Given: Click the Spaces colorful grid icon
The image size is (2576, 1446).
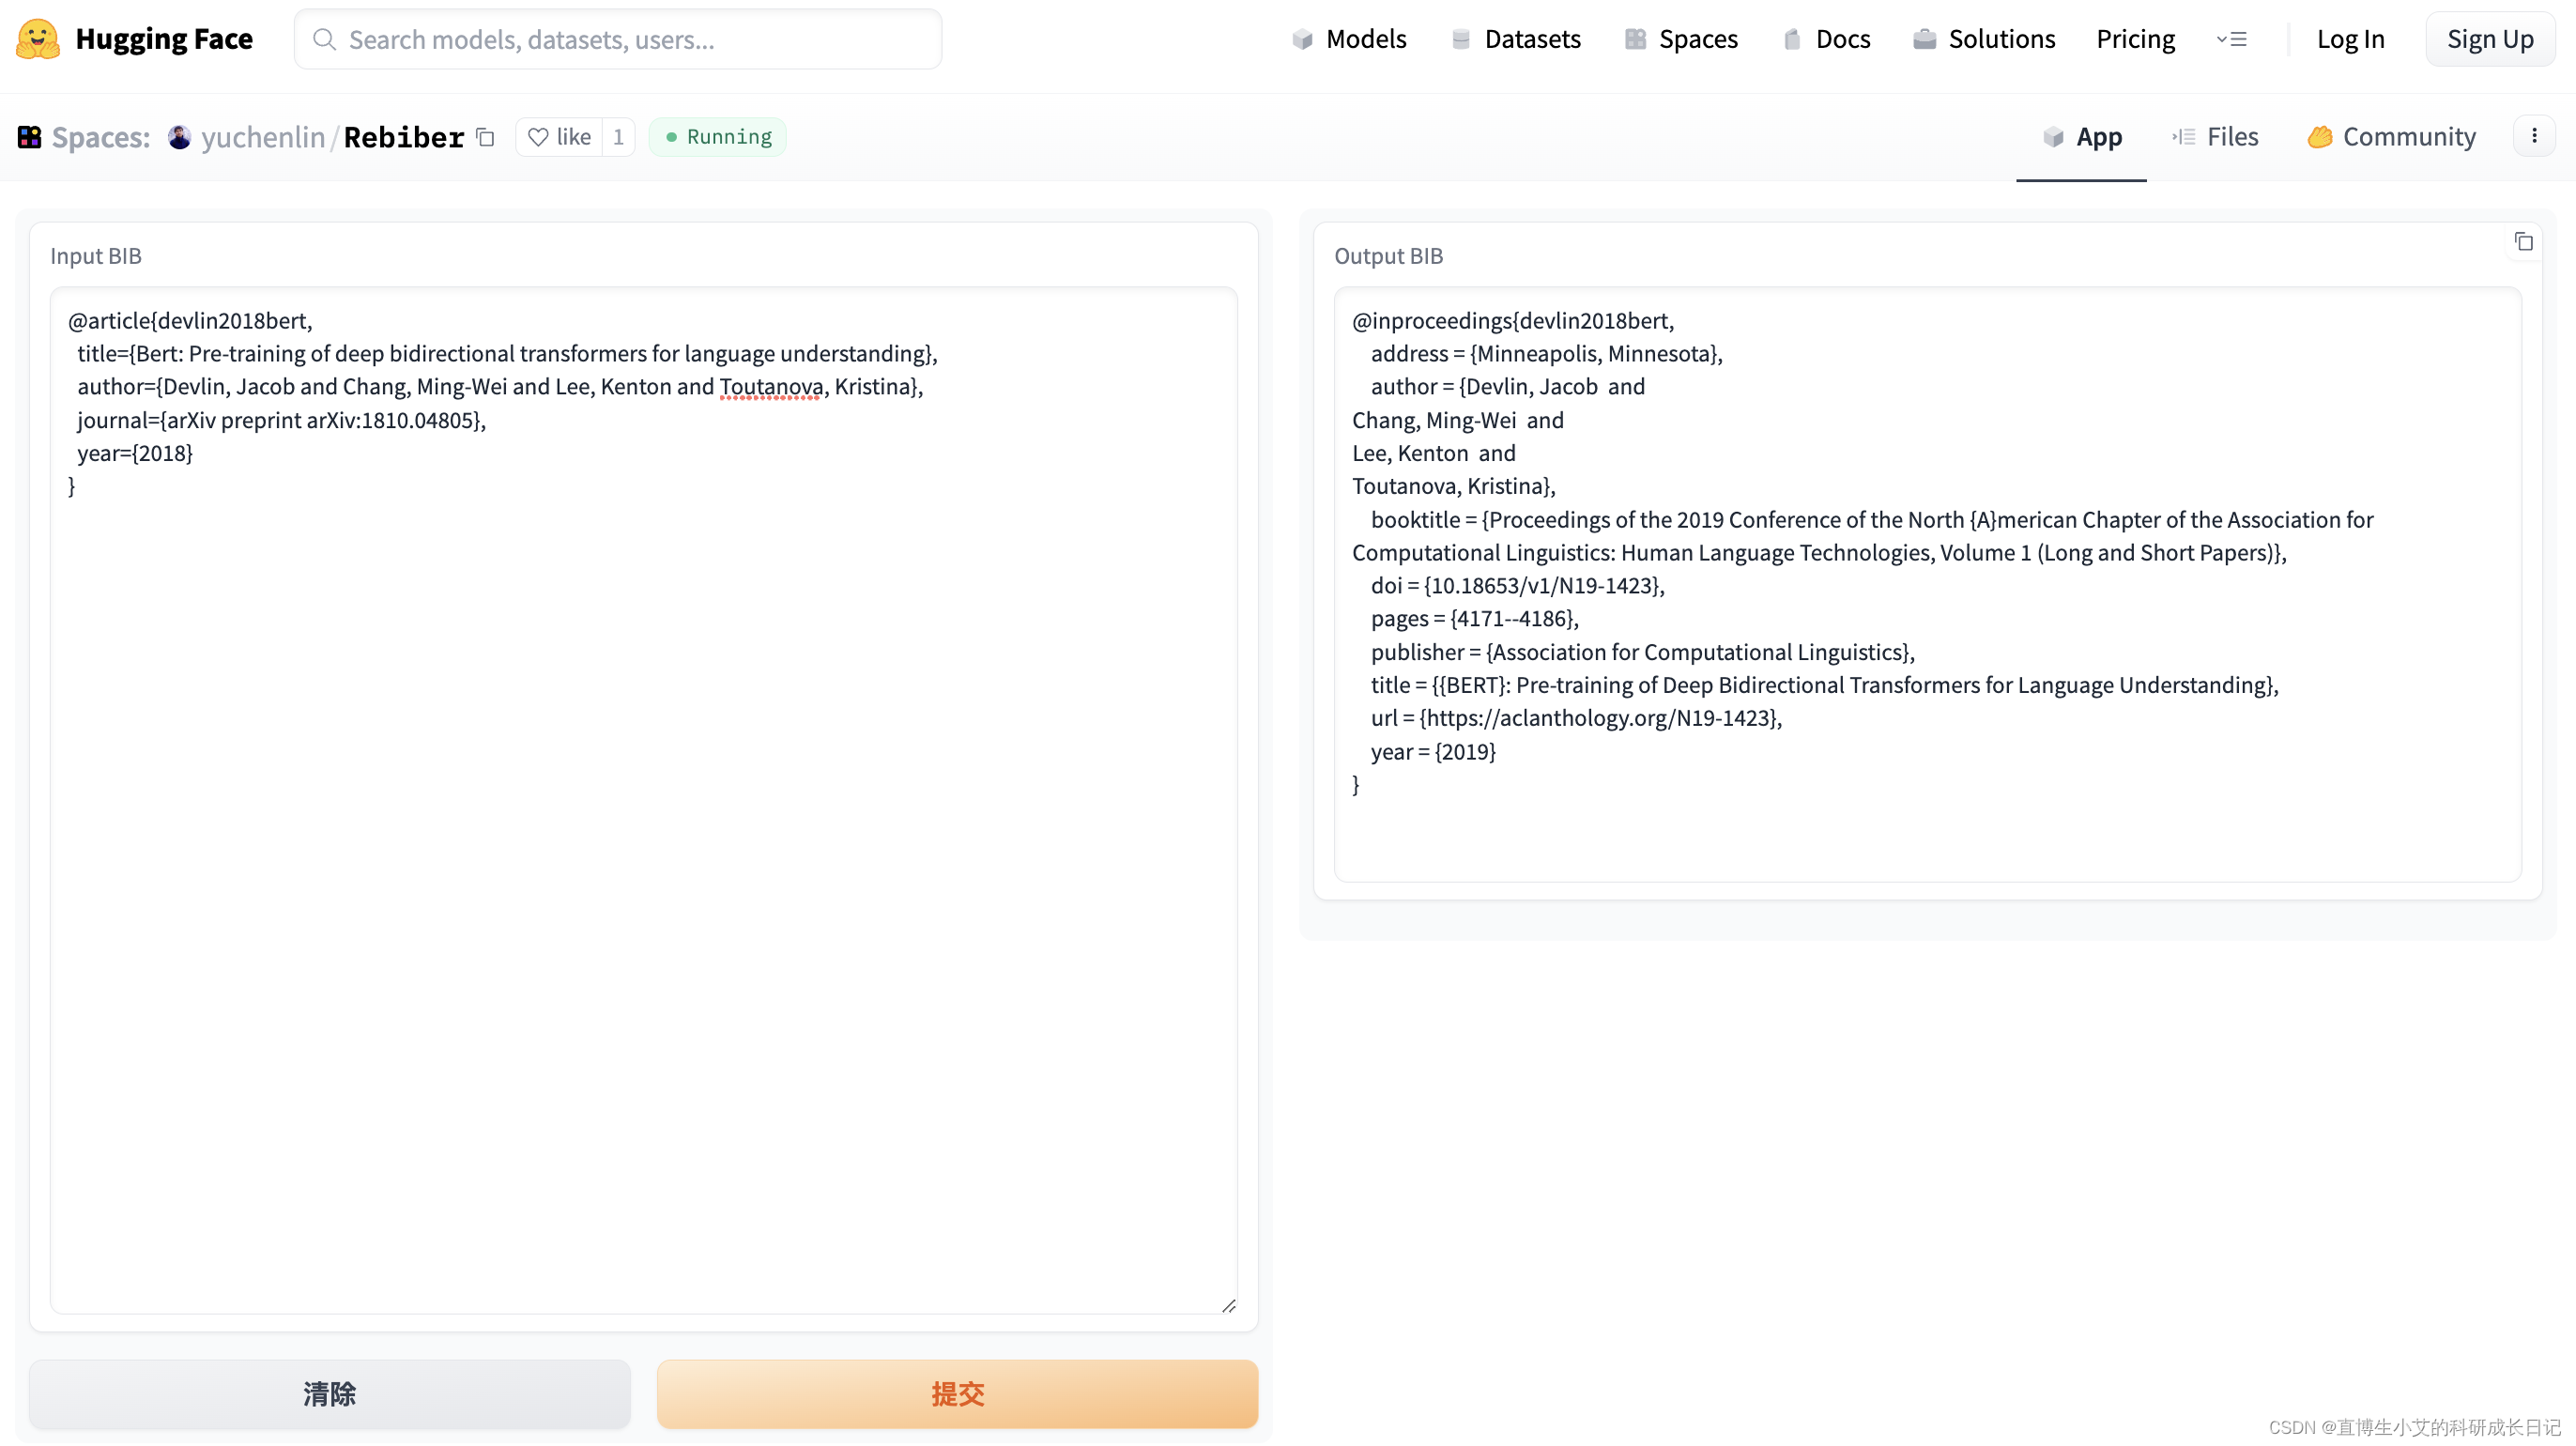Looking at the screenshot, I should click(29, 137).
